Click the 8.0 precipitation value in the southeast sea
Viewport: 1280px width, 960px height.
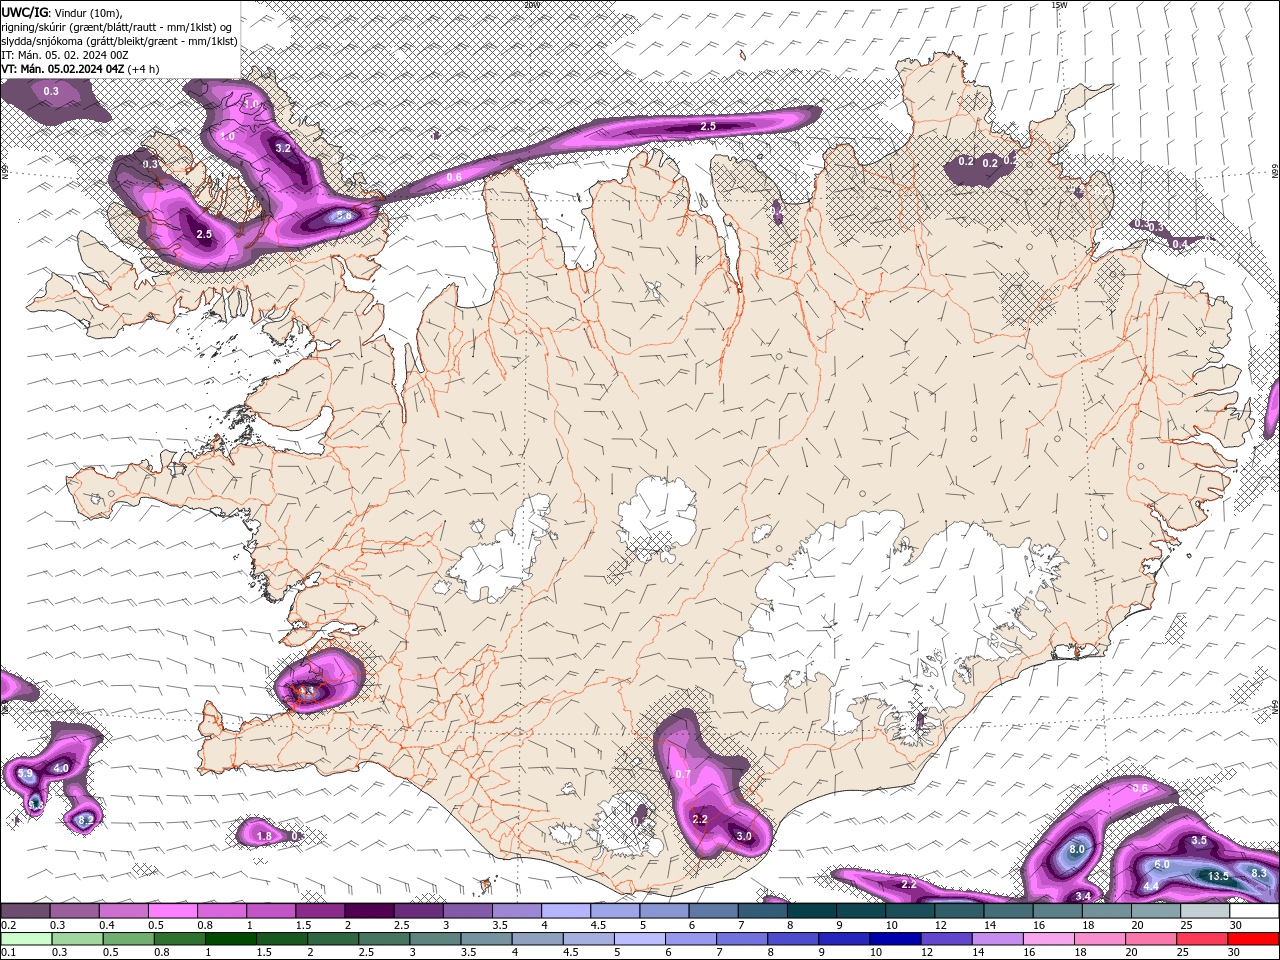click(1077, 849)
